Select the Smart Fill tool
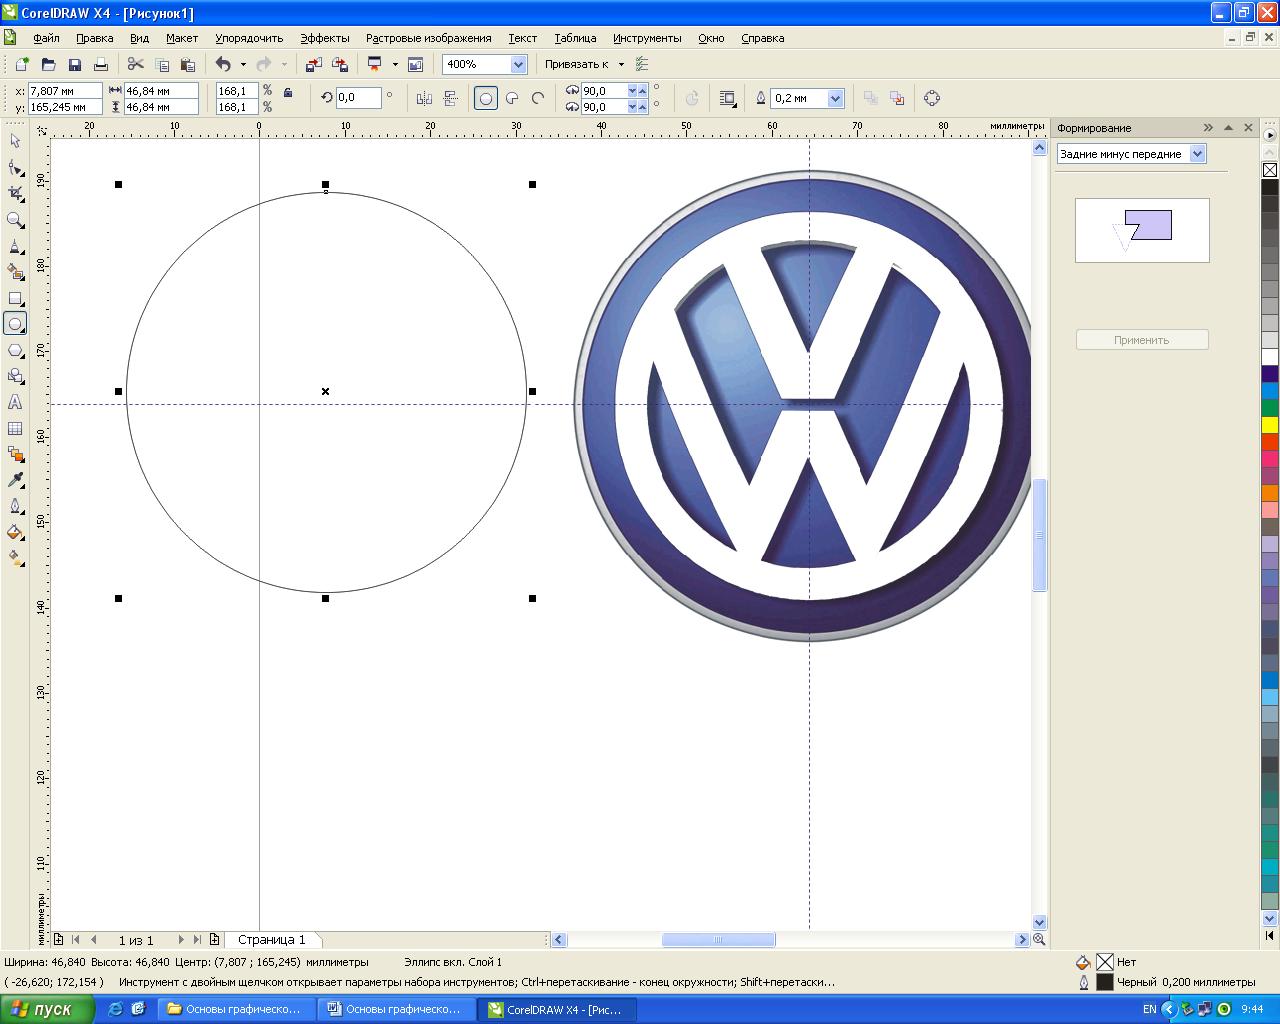Viewport: 1280px width, 1024px height. point(15,271)
